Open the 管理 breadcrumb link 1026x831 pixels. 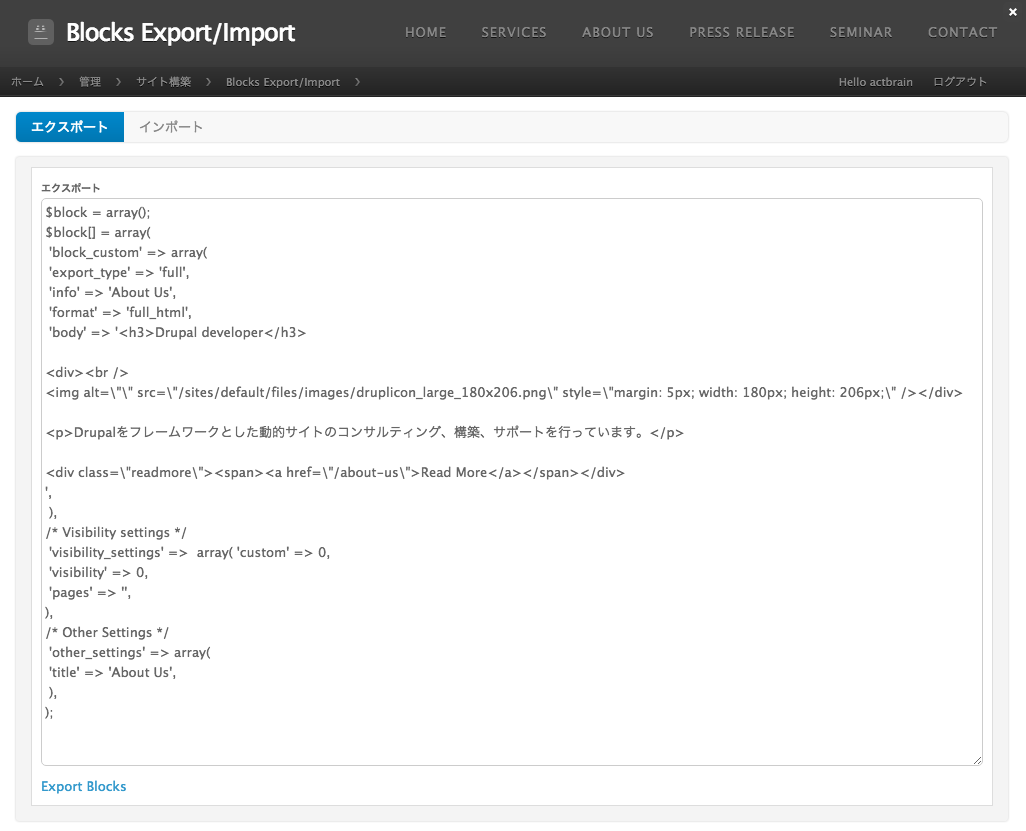coord(90,82)
